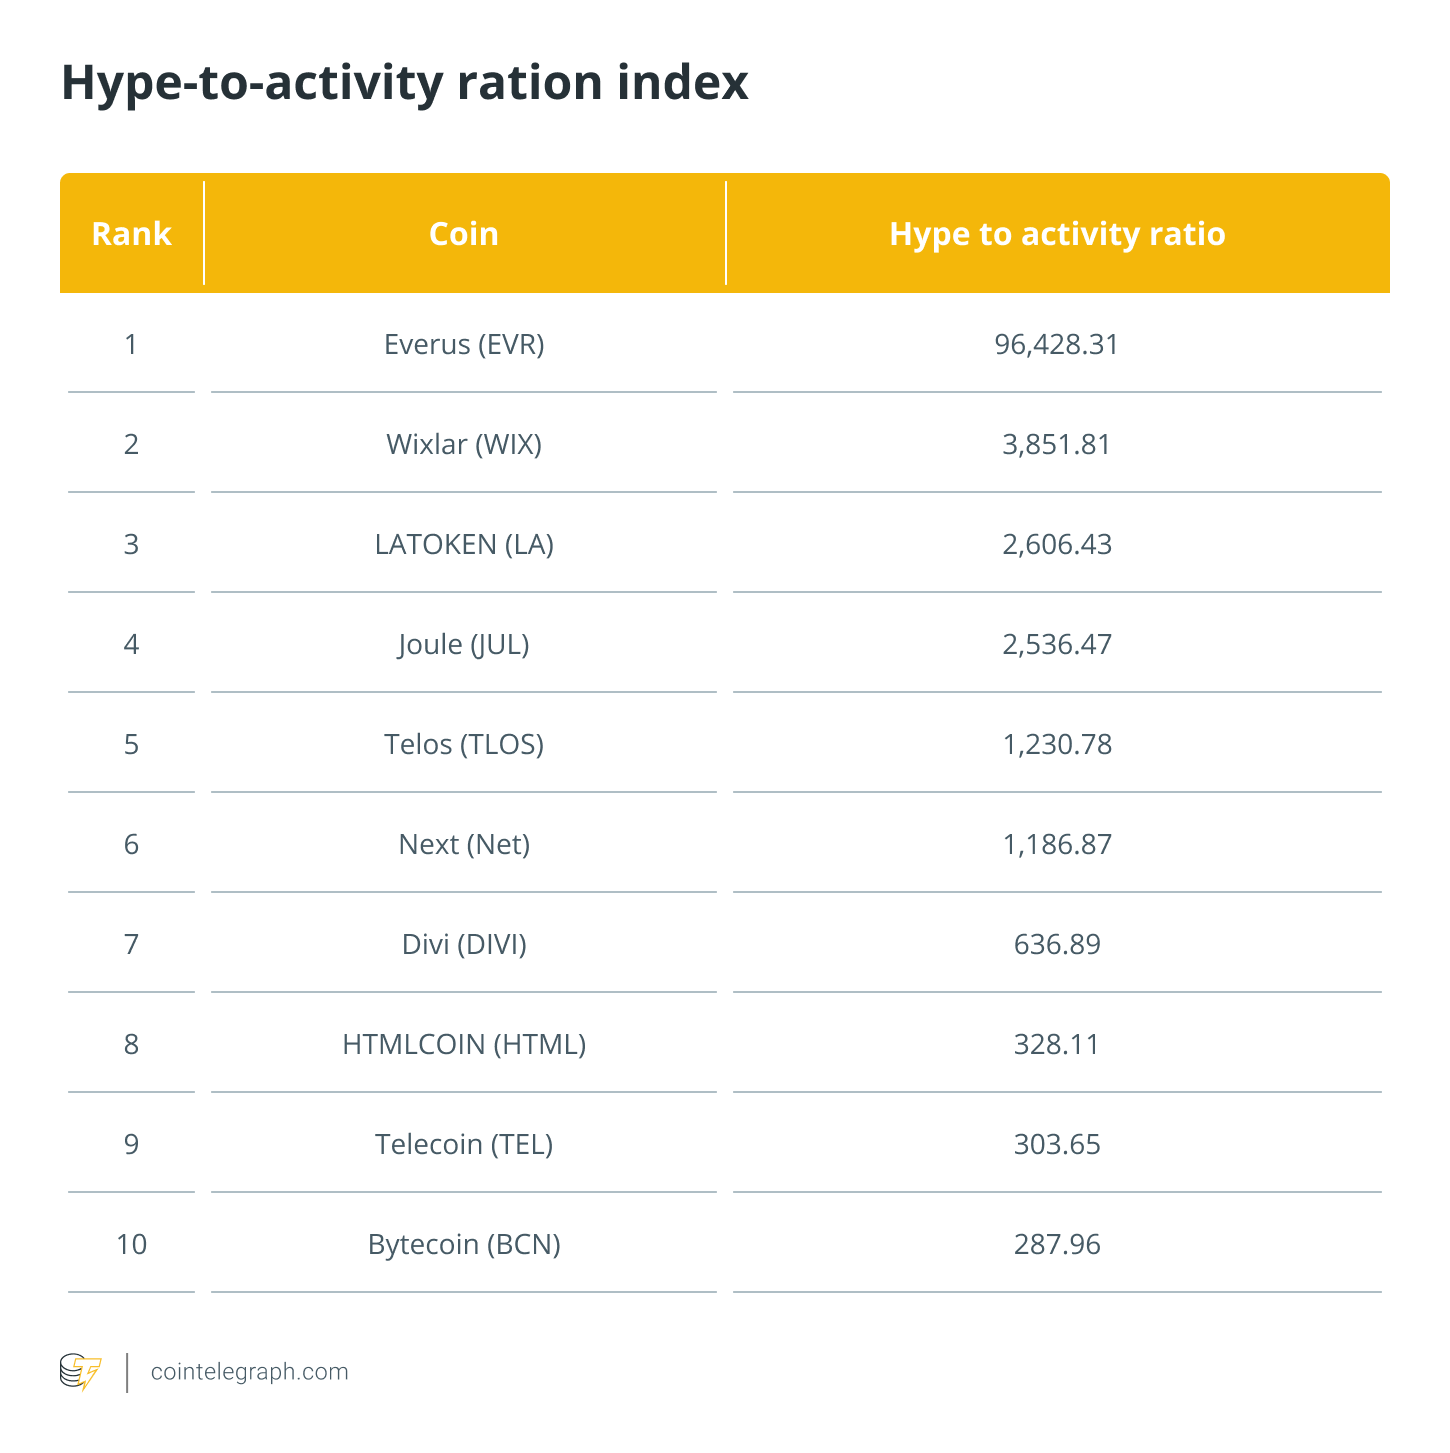Click the Cointelegraph coin logo icon
Screen dimensions: 1450x1453
tap(81, 1372)
